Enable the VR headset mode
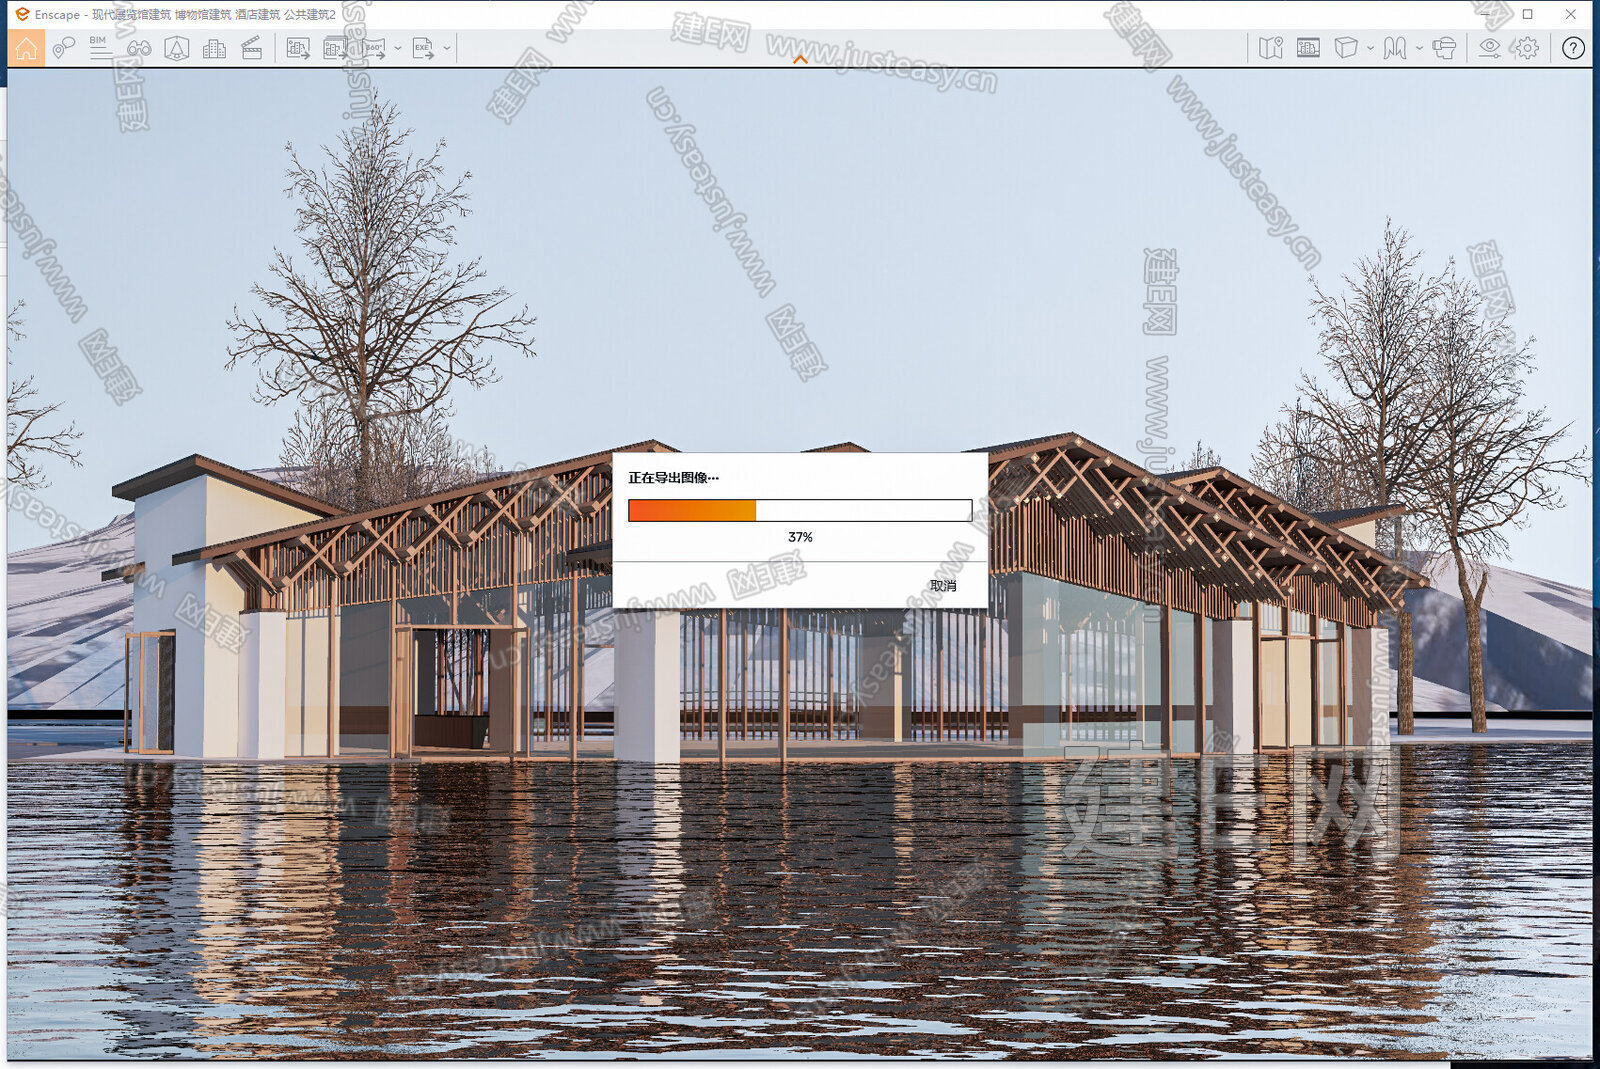The image size is (1600, 1069). pos(1444,48)
